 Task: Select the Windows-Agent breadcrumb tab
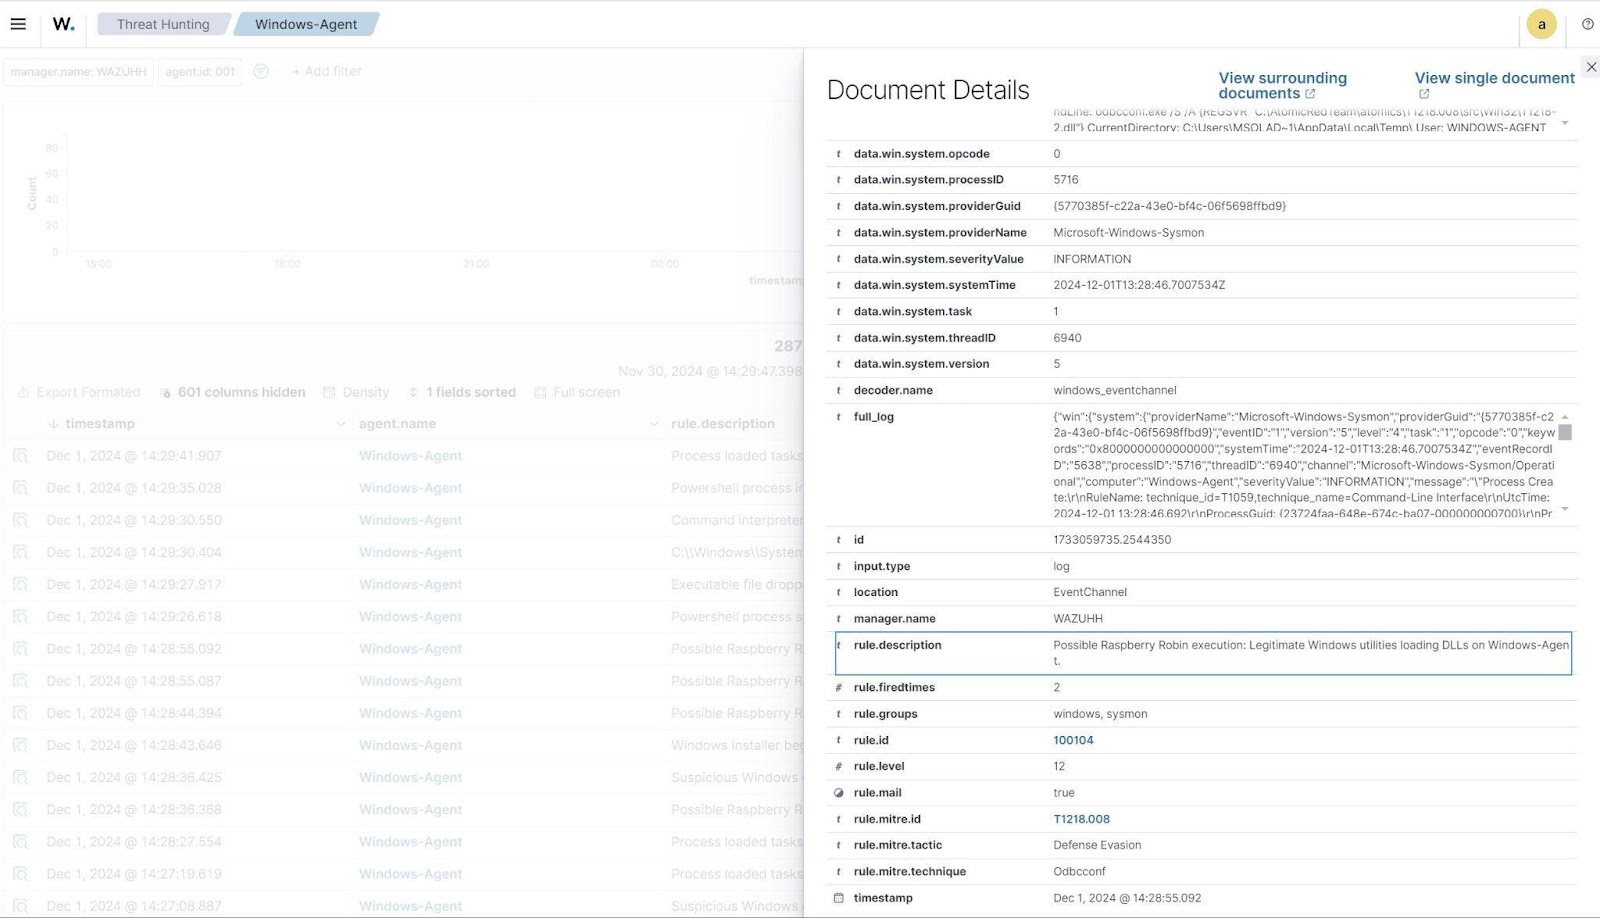point(306,24)
